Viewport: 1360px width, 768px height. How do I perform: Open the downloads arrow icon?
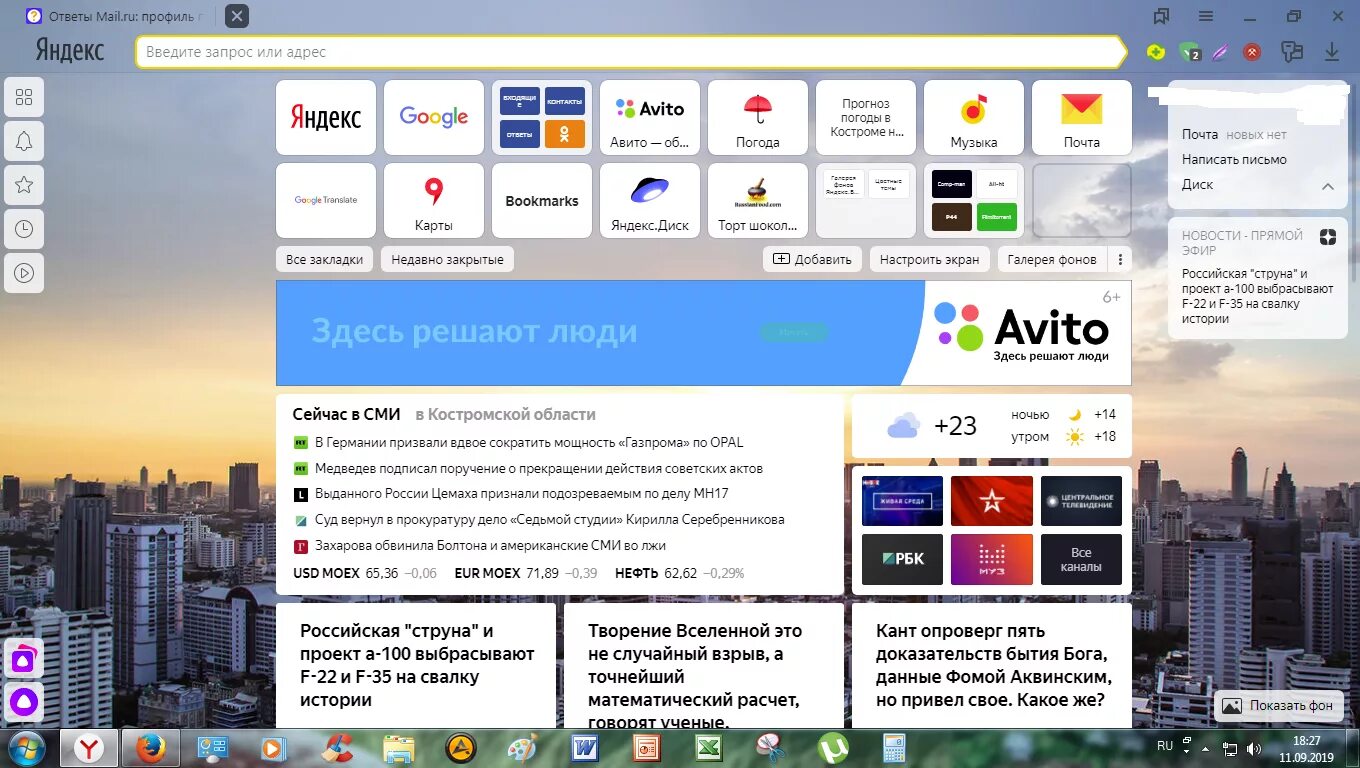(1332, 52)
